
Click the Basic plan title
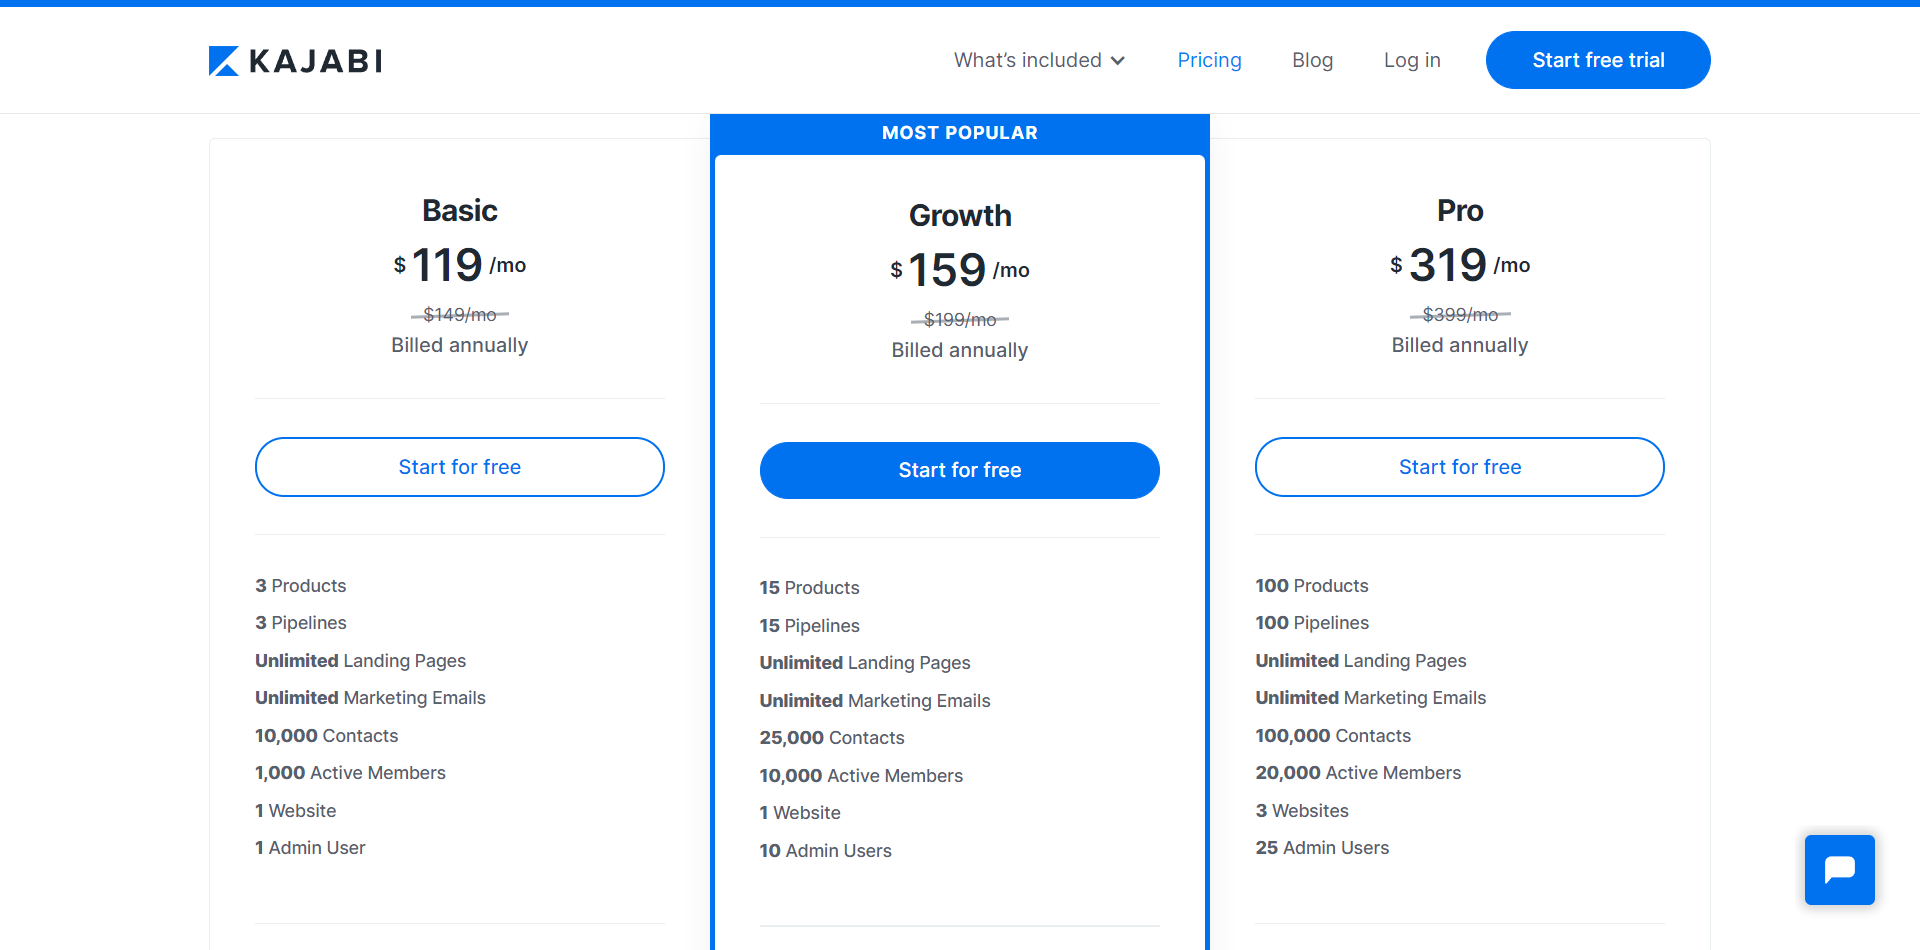coord(460,210)
